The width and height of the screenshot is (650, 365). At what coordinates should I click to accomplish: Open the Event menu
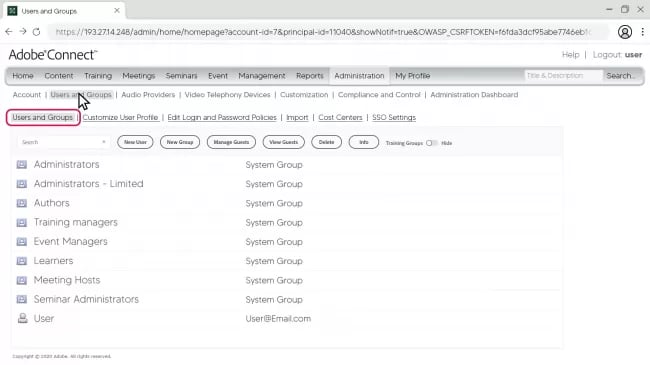point(218,76)
